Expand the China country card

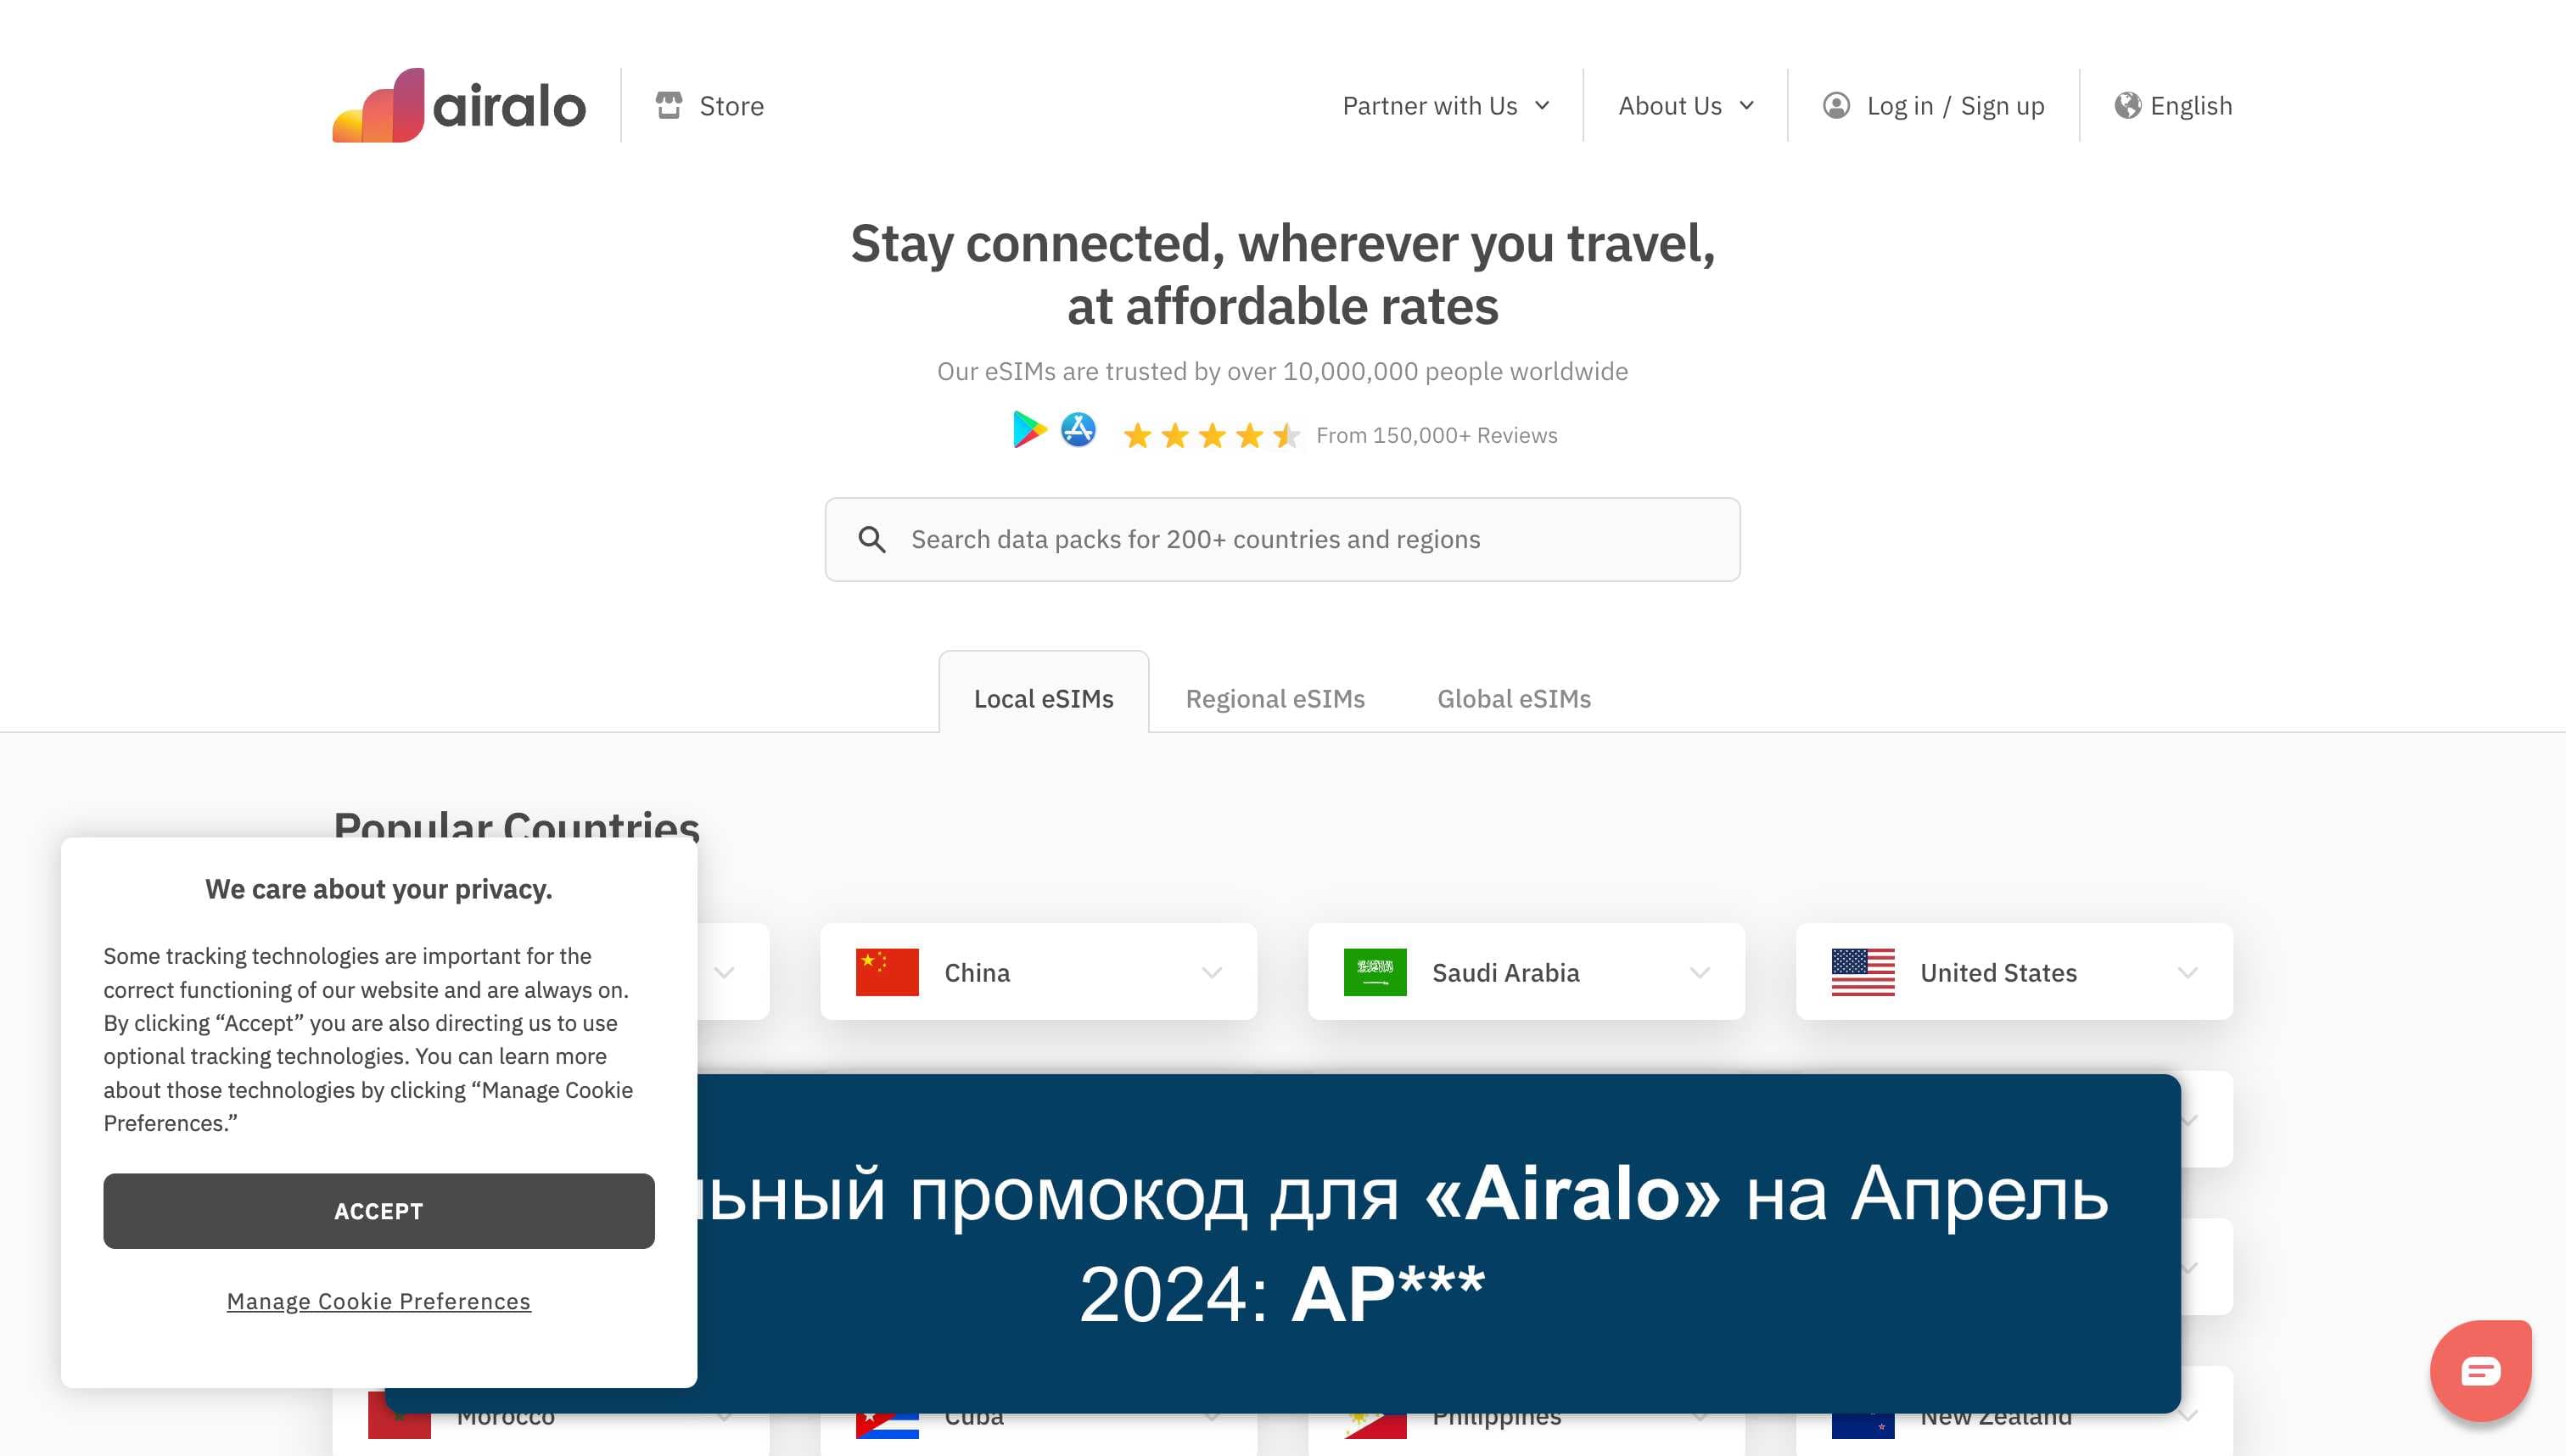point(1212,973)
